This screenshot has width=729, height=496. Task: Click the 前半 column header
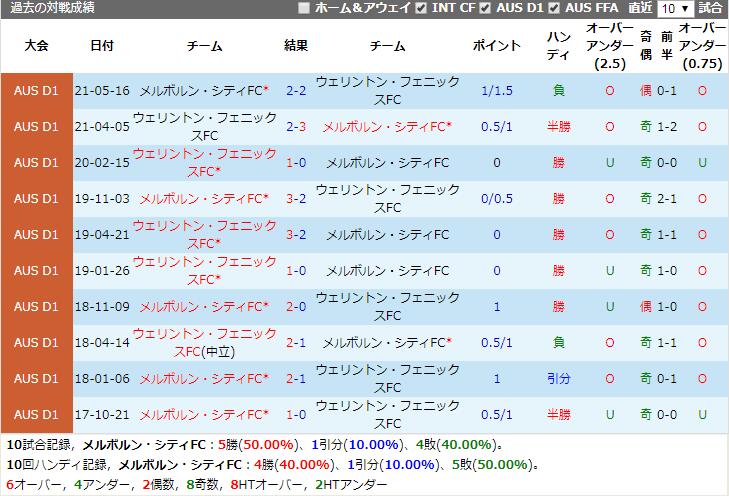pos(667,46)
